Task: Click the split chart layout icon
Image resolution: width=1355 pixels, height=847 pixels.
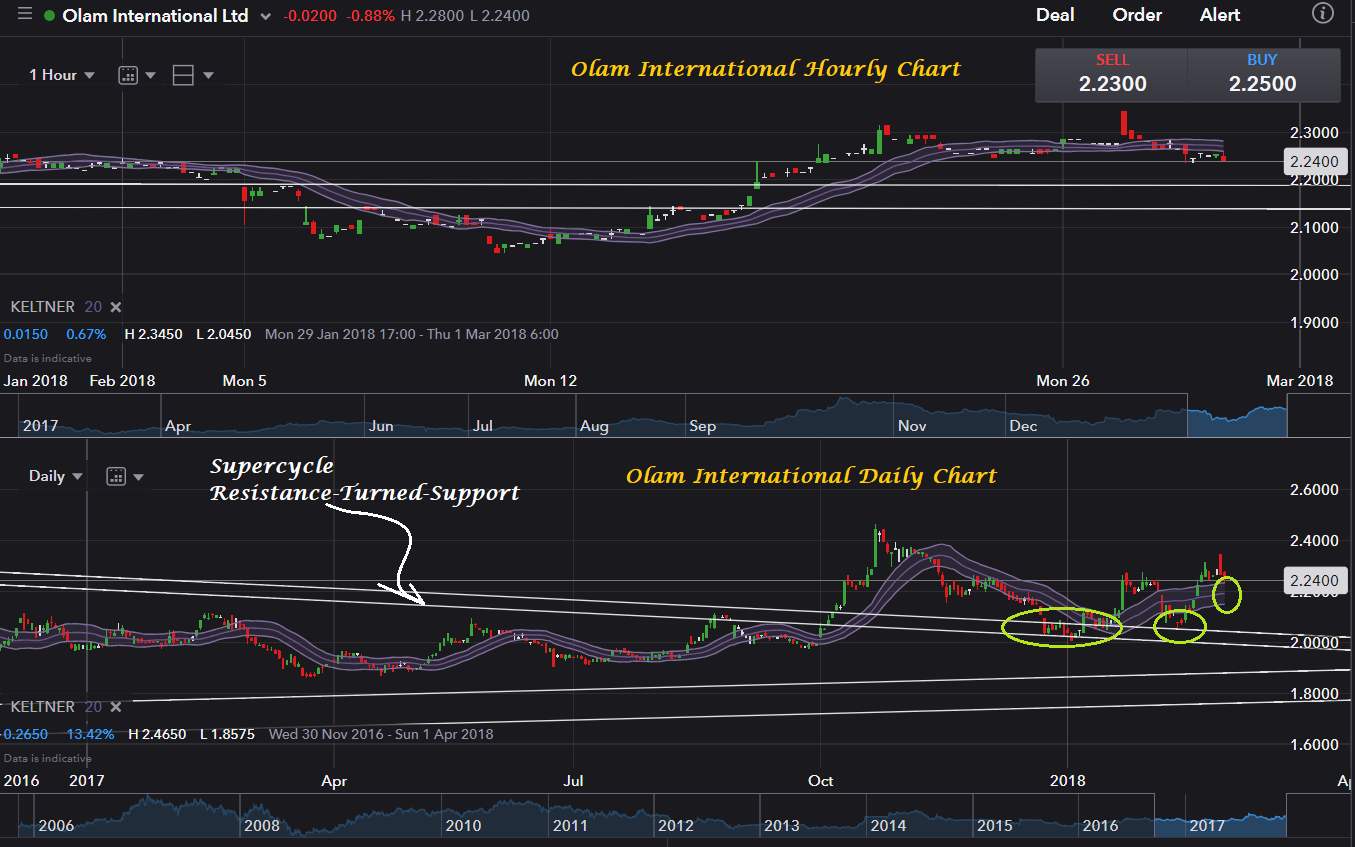Action: click(183, 75)
